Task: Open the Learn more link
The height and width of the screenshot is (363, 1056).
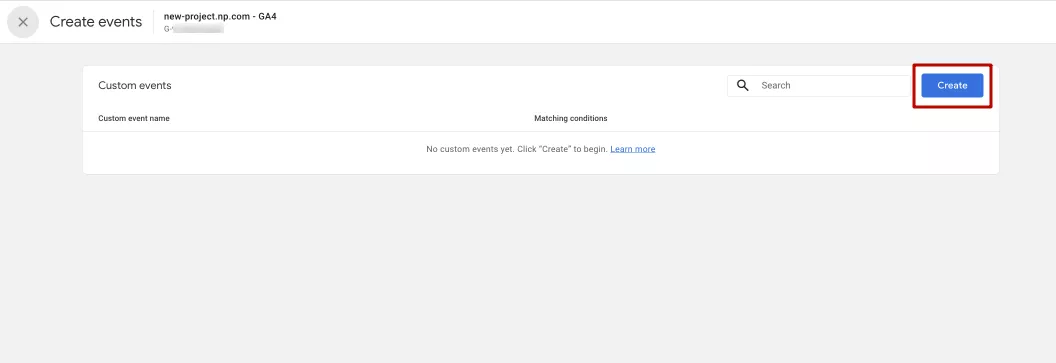Action: point(632,149)
